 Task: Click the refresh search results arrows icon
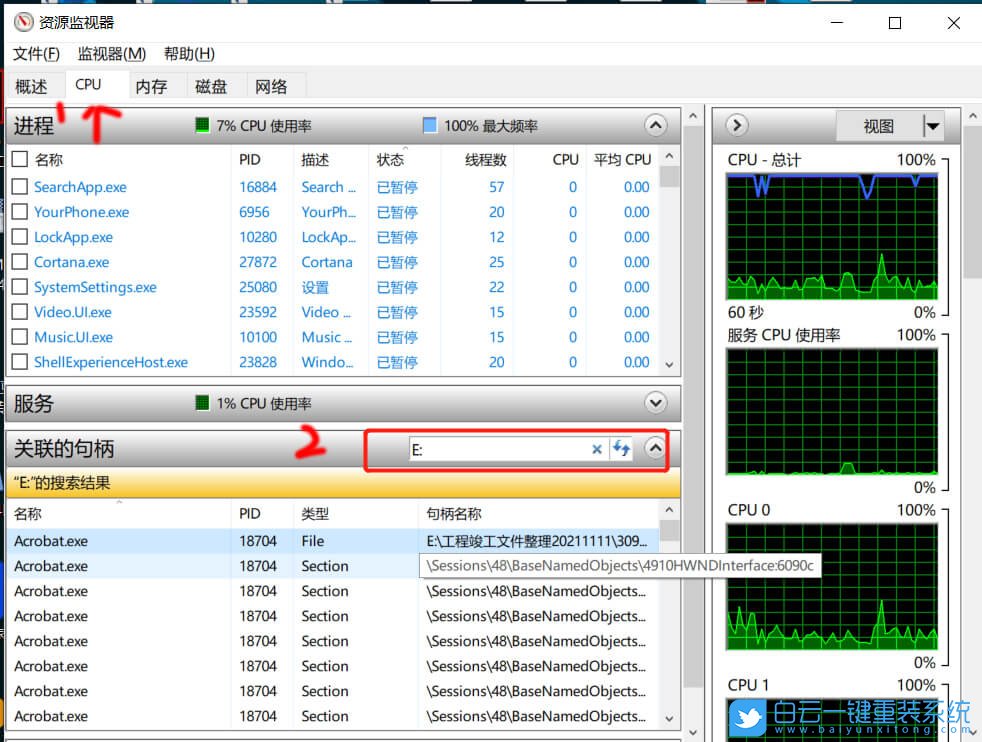(621, 449)
